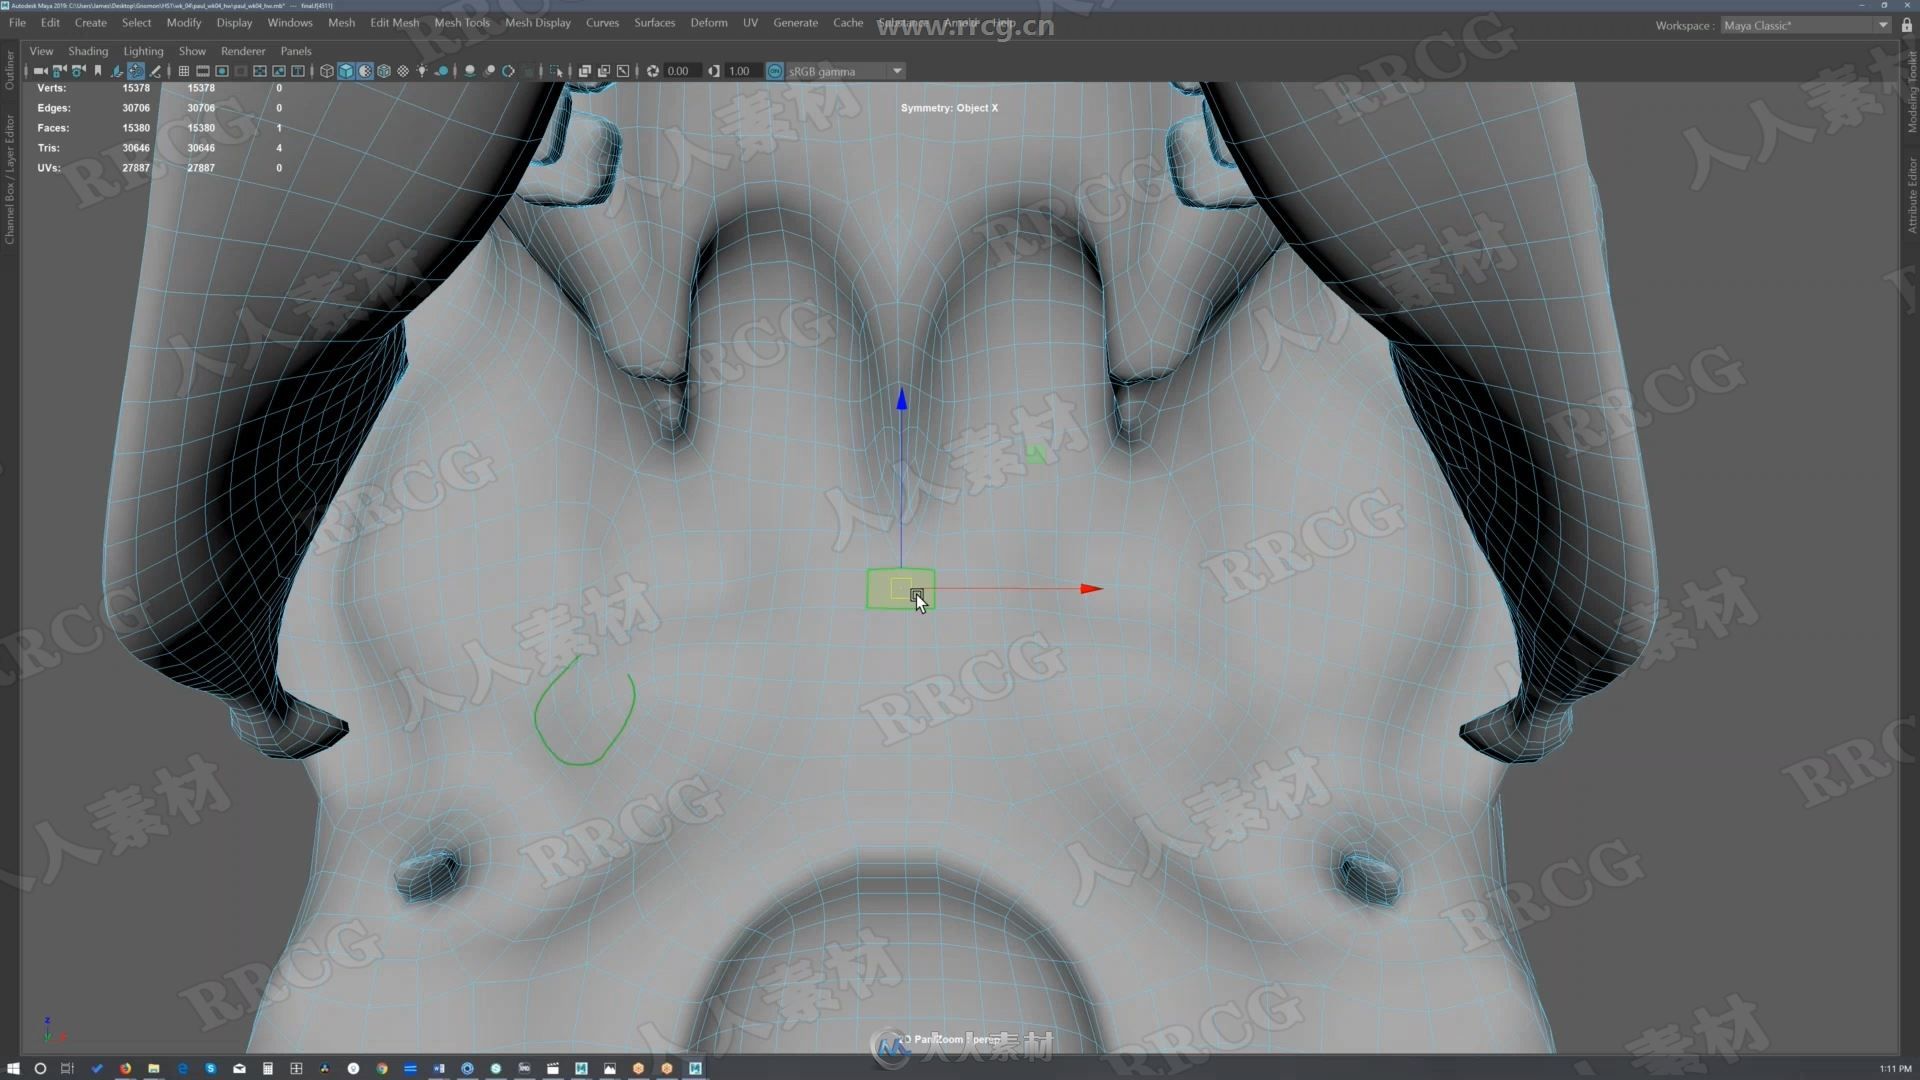Click the Symmetry Object X display icon
The image size is (1920, 1080).
[x=949, y=108]
